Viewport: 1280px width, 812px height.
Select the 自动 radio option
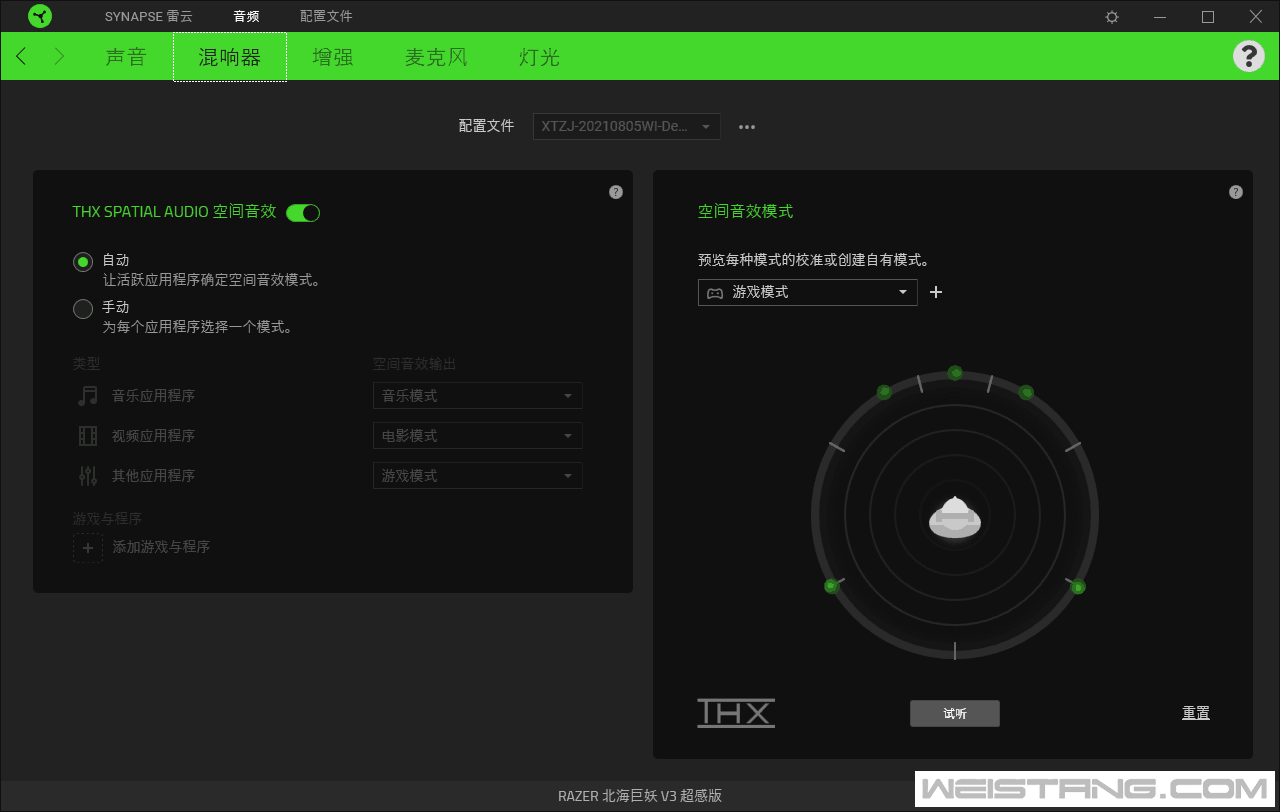83,261
